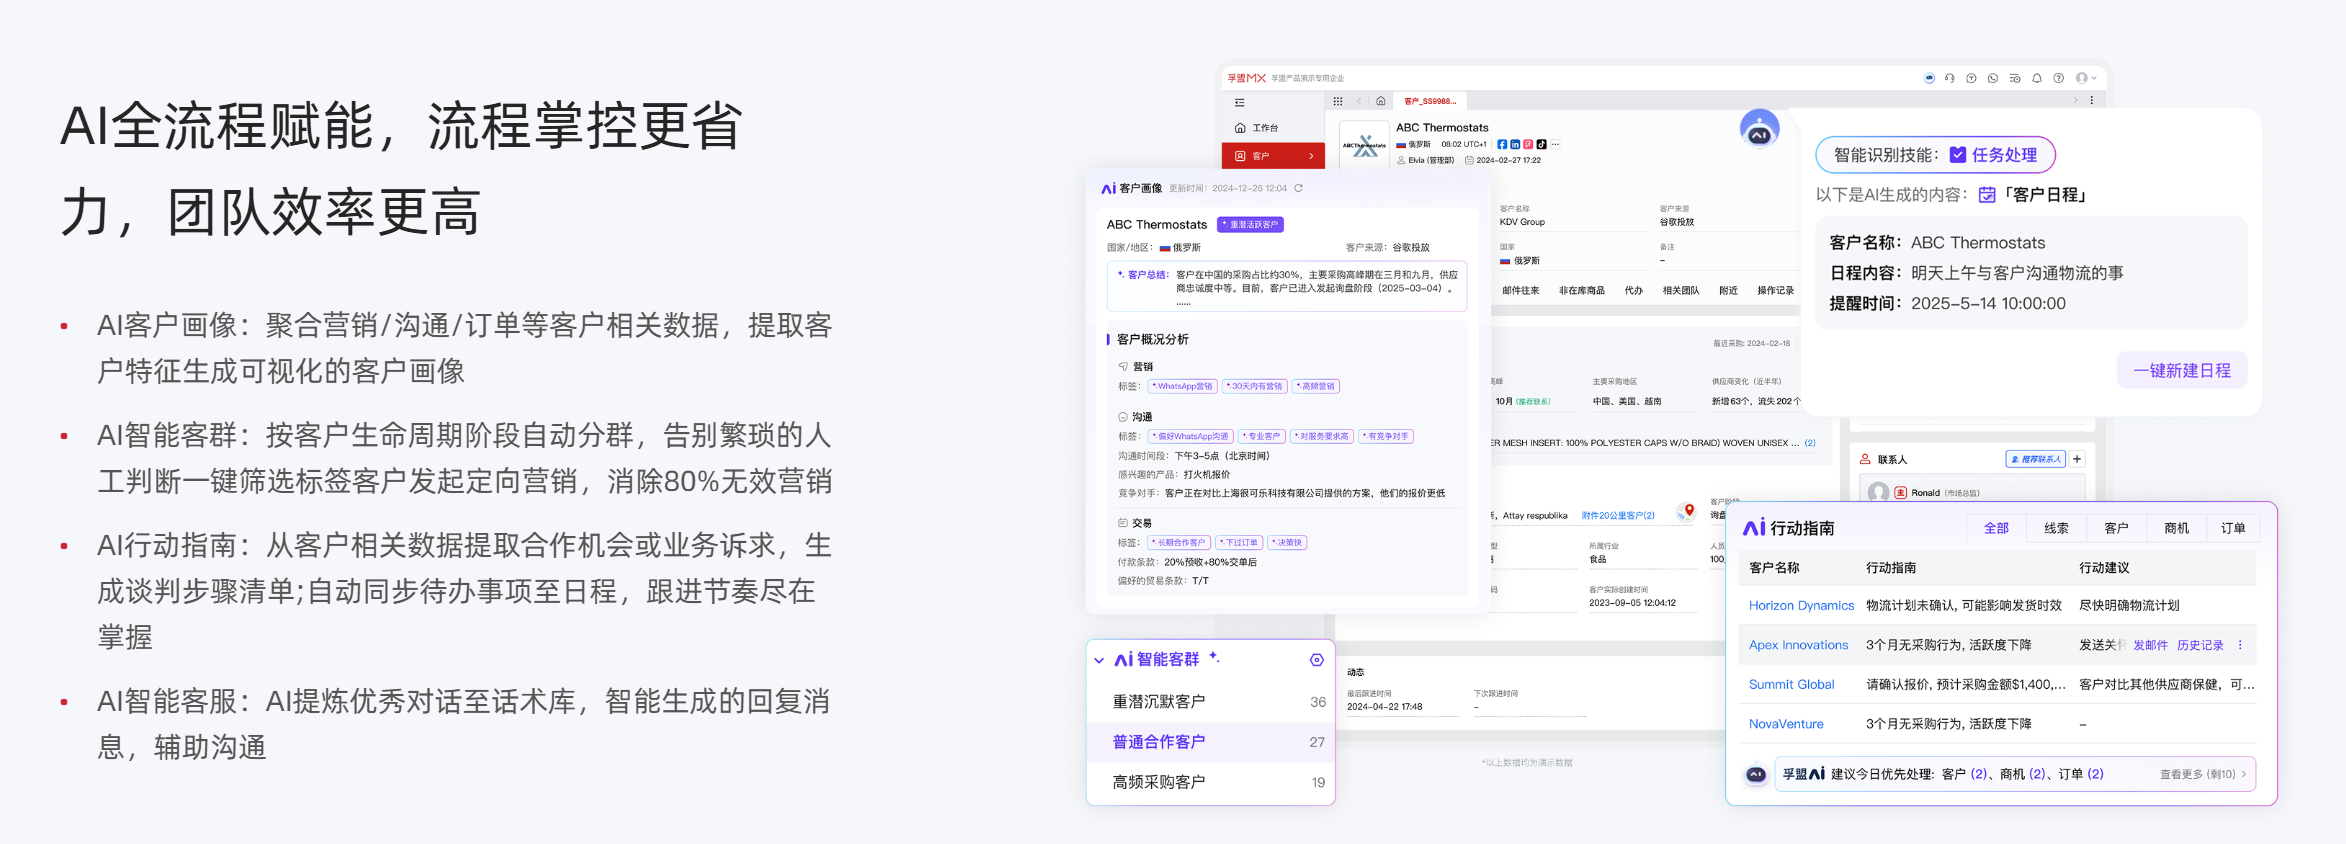Screen dimensions: 2346x844
Task: Open the 邮件往来 tab
Action: click(1521, 291)
